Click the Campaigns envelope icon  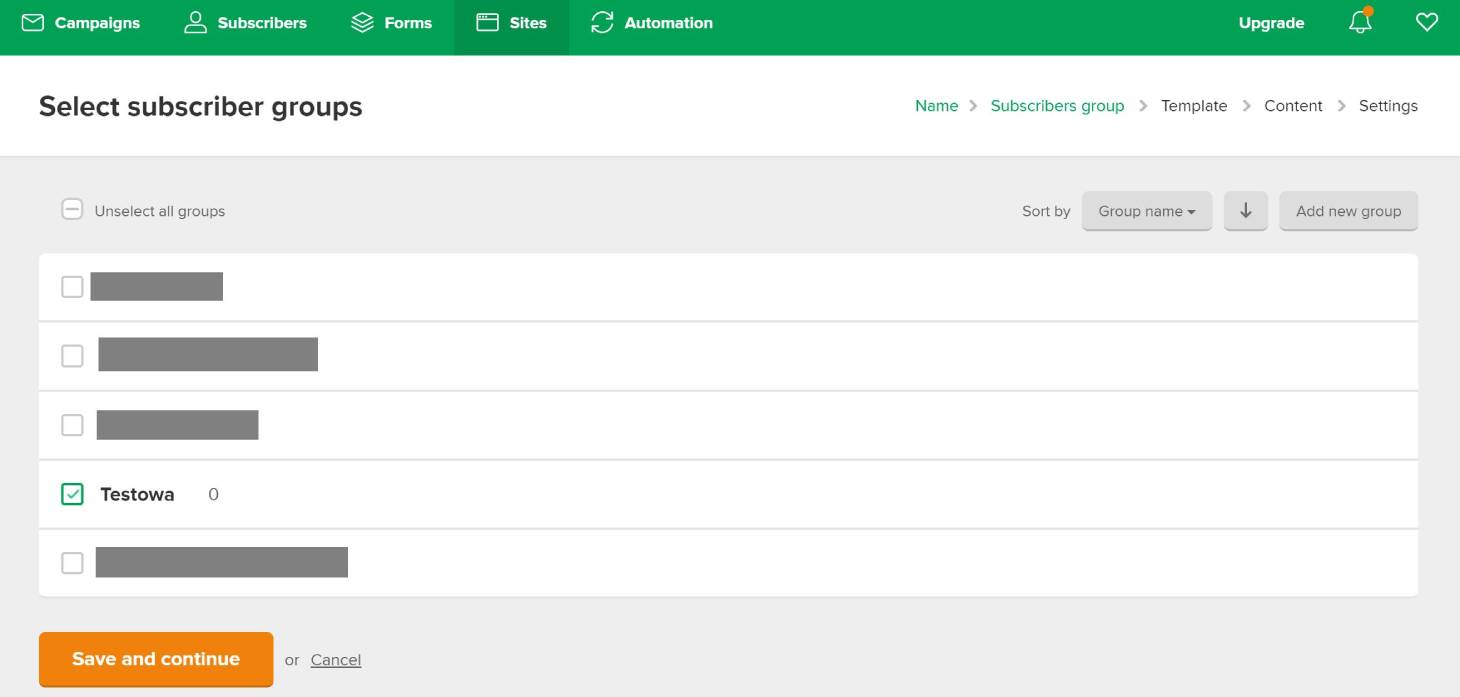[x=33, y=22]
